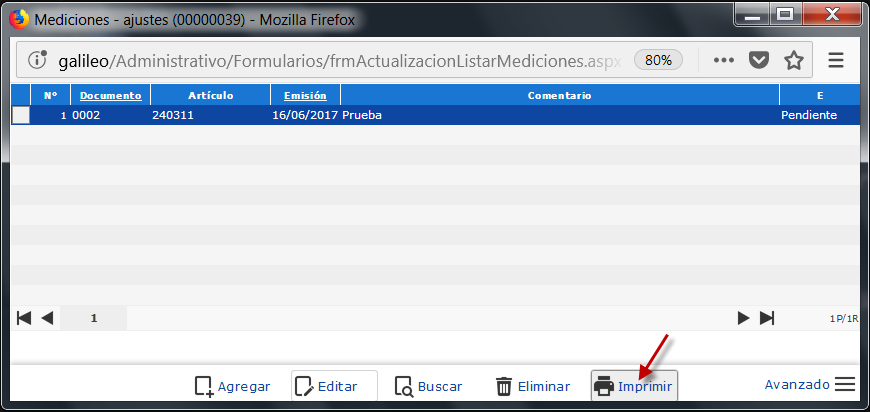Expand the Avanzado options menu
Screen dimensions: 870x412
point(845,385)
